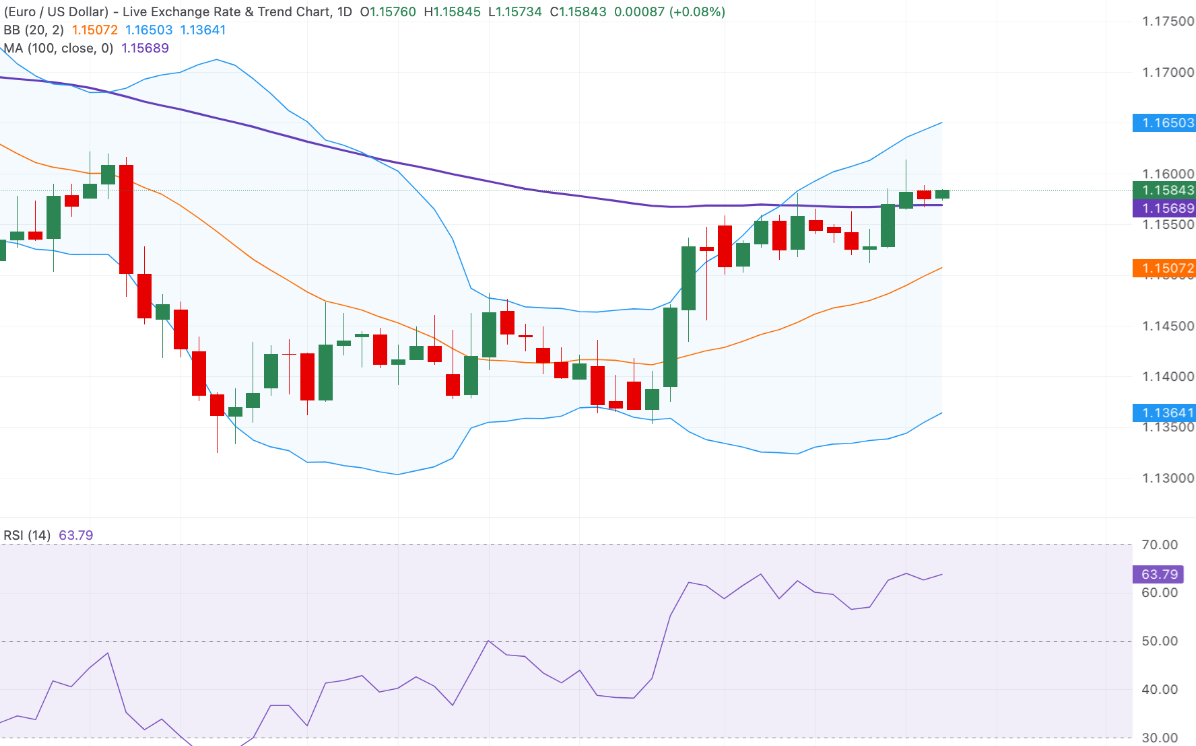Select the RSI (14) indicator legend
Viewport: 1196px width, 746px height.
pos(27,535)
